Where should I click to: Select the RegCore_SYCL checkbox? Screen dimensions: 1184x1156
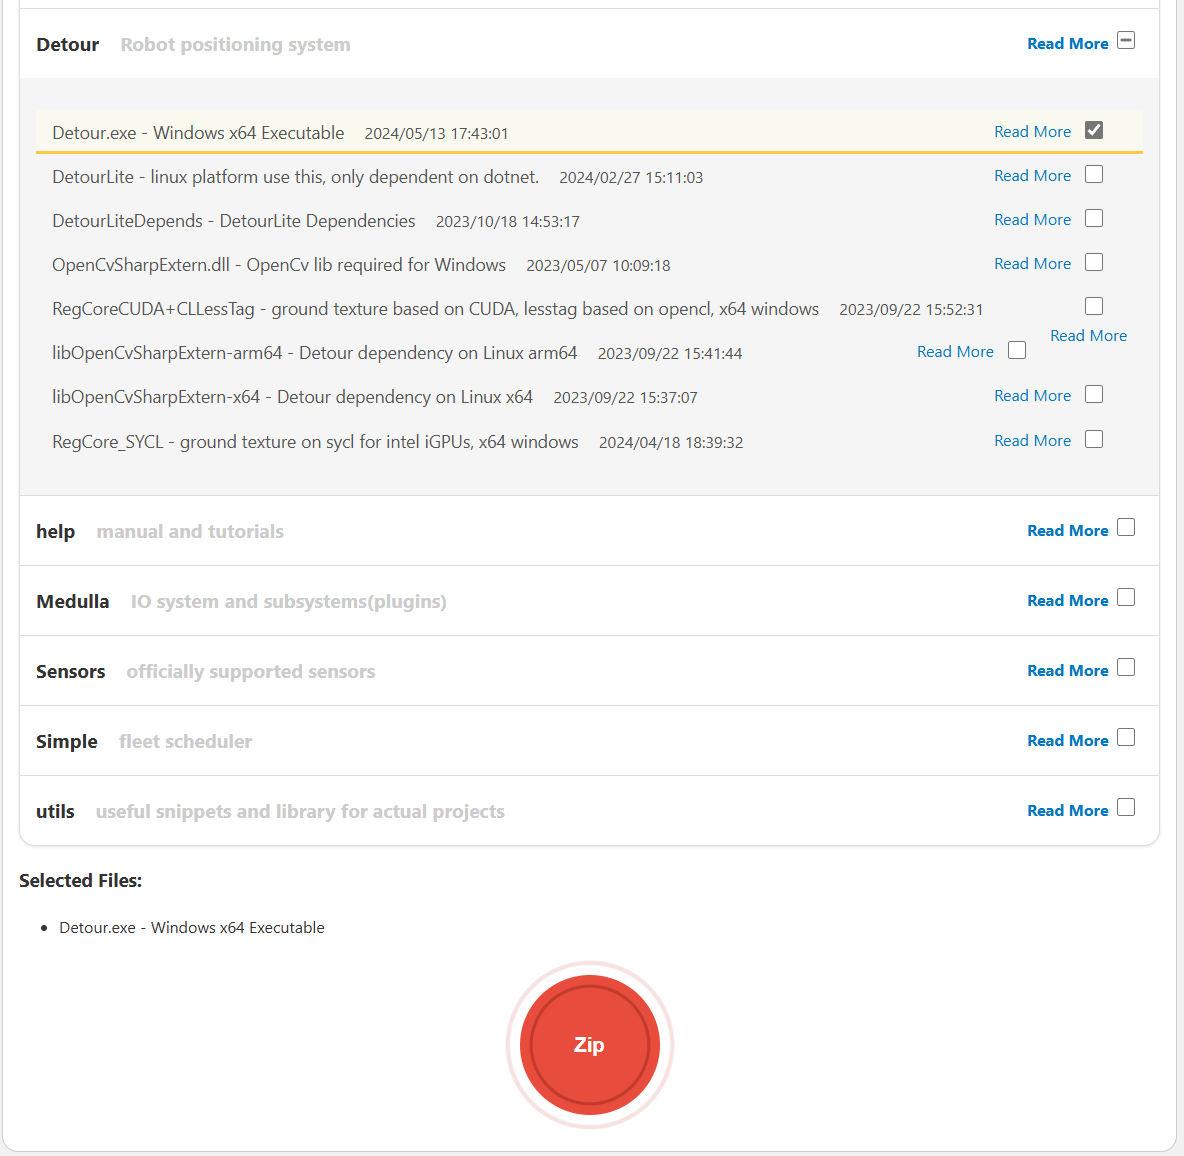click(1094, 439)
